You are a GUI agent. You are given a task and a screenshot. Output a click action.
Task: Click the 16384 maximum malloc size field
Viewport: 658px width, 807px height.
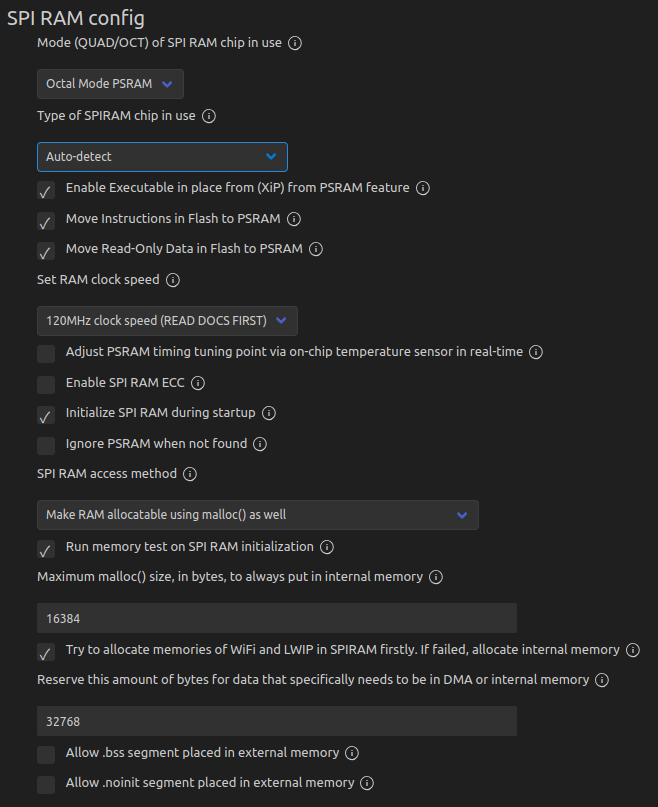(x=276, y=618)
